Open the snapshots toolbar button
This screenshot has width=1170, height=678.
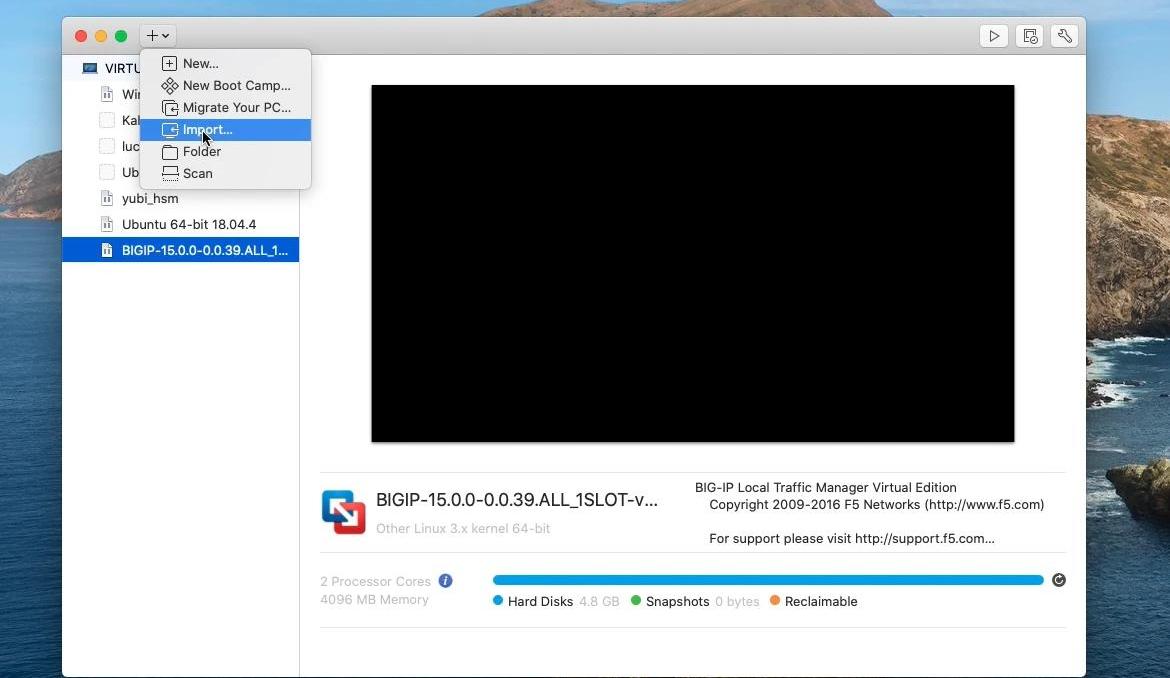1030,36
